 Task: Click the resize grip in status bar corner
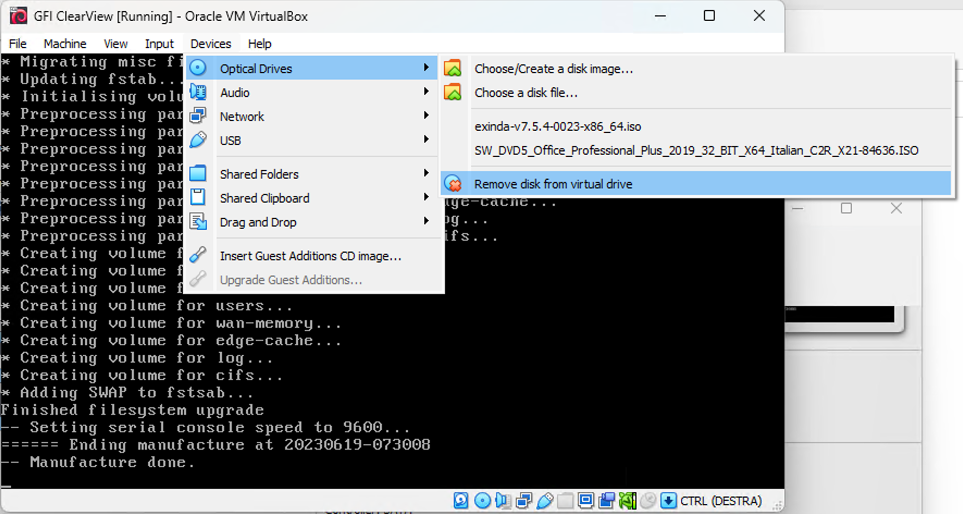click(x=778, y=505)
